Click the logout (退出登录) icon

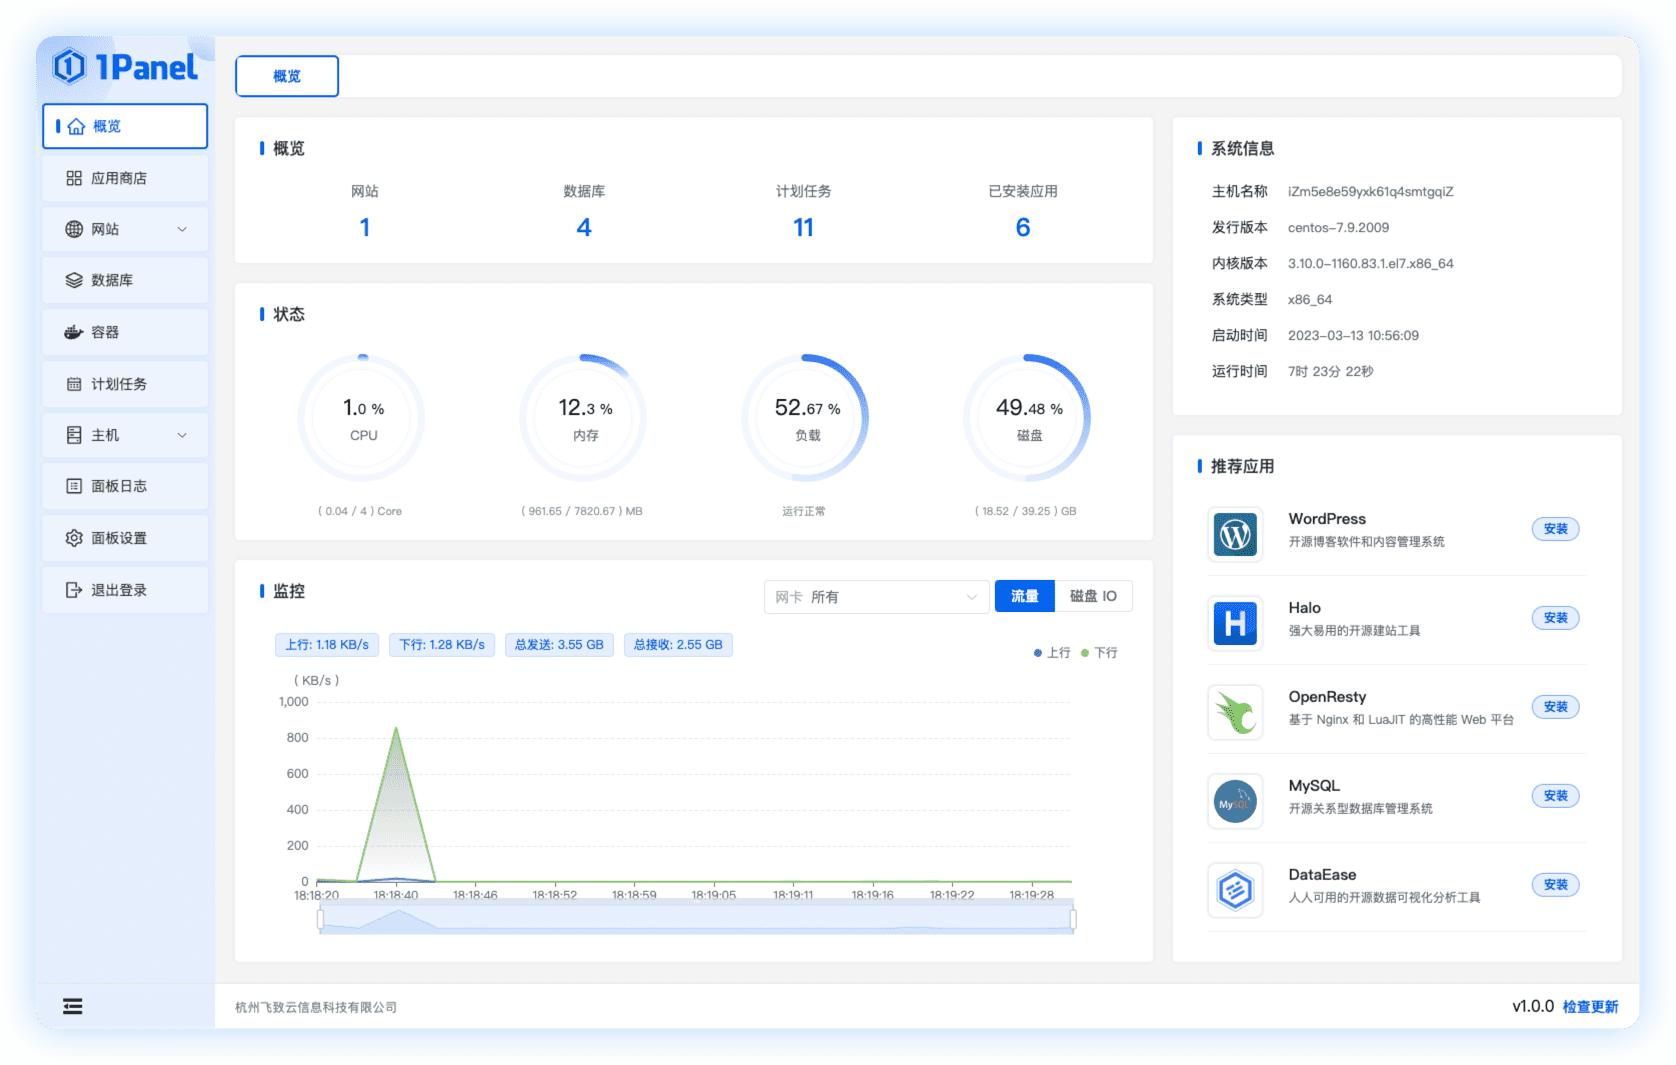(74, 590)
